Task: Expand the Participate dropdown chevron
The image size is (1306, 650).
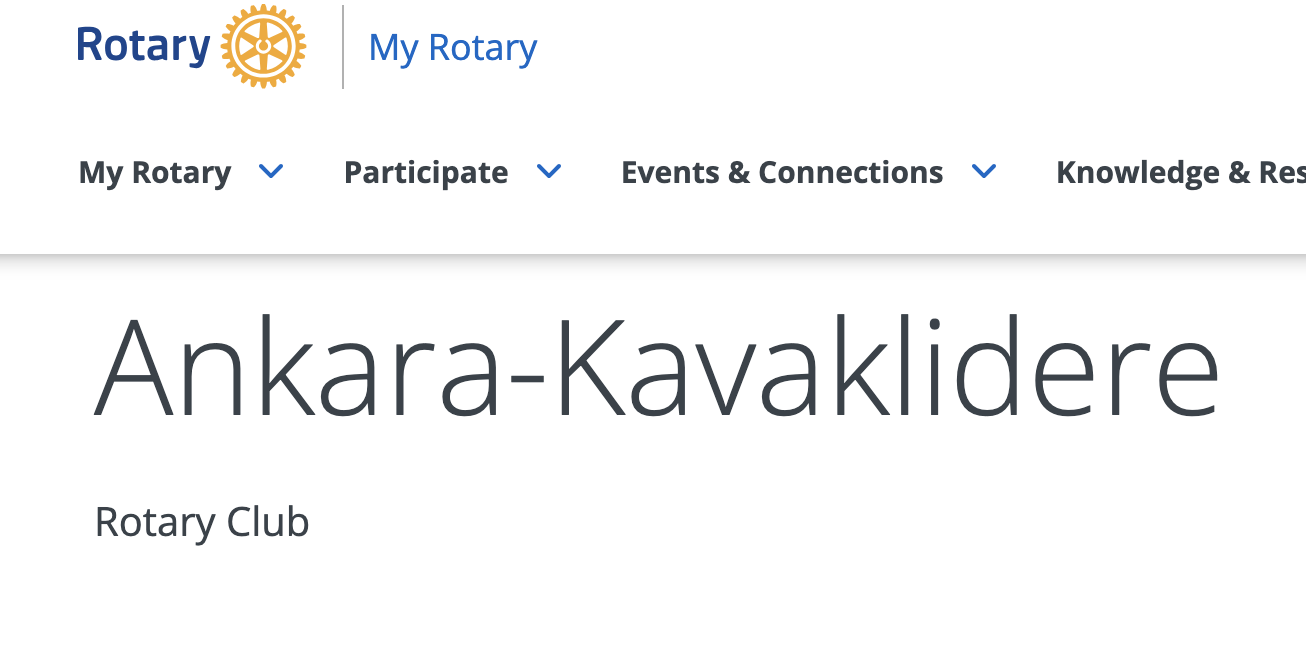Action: 549,172
